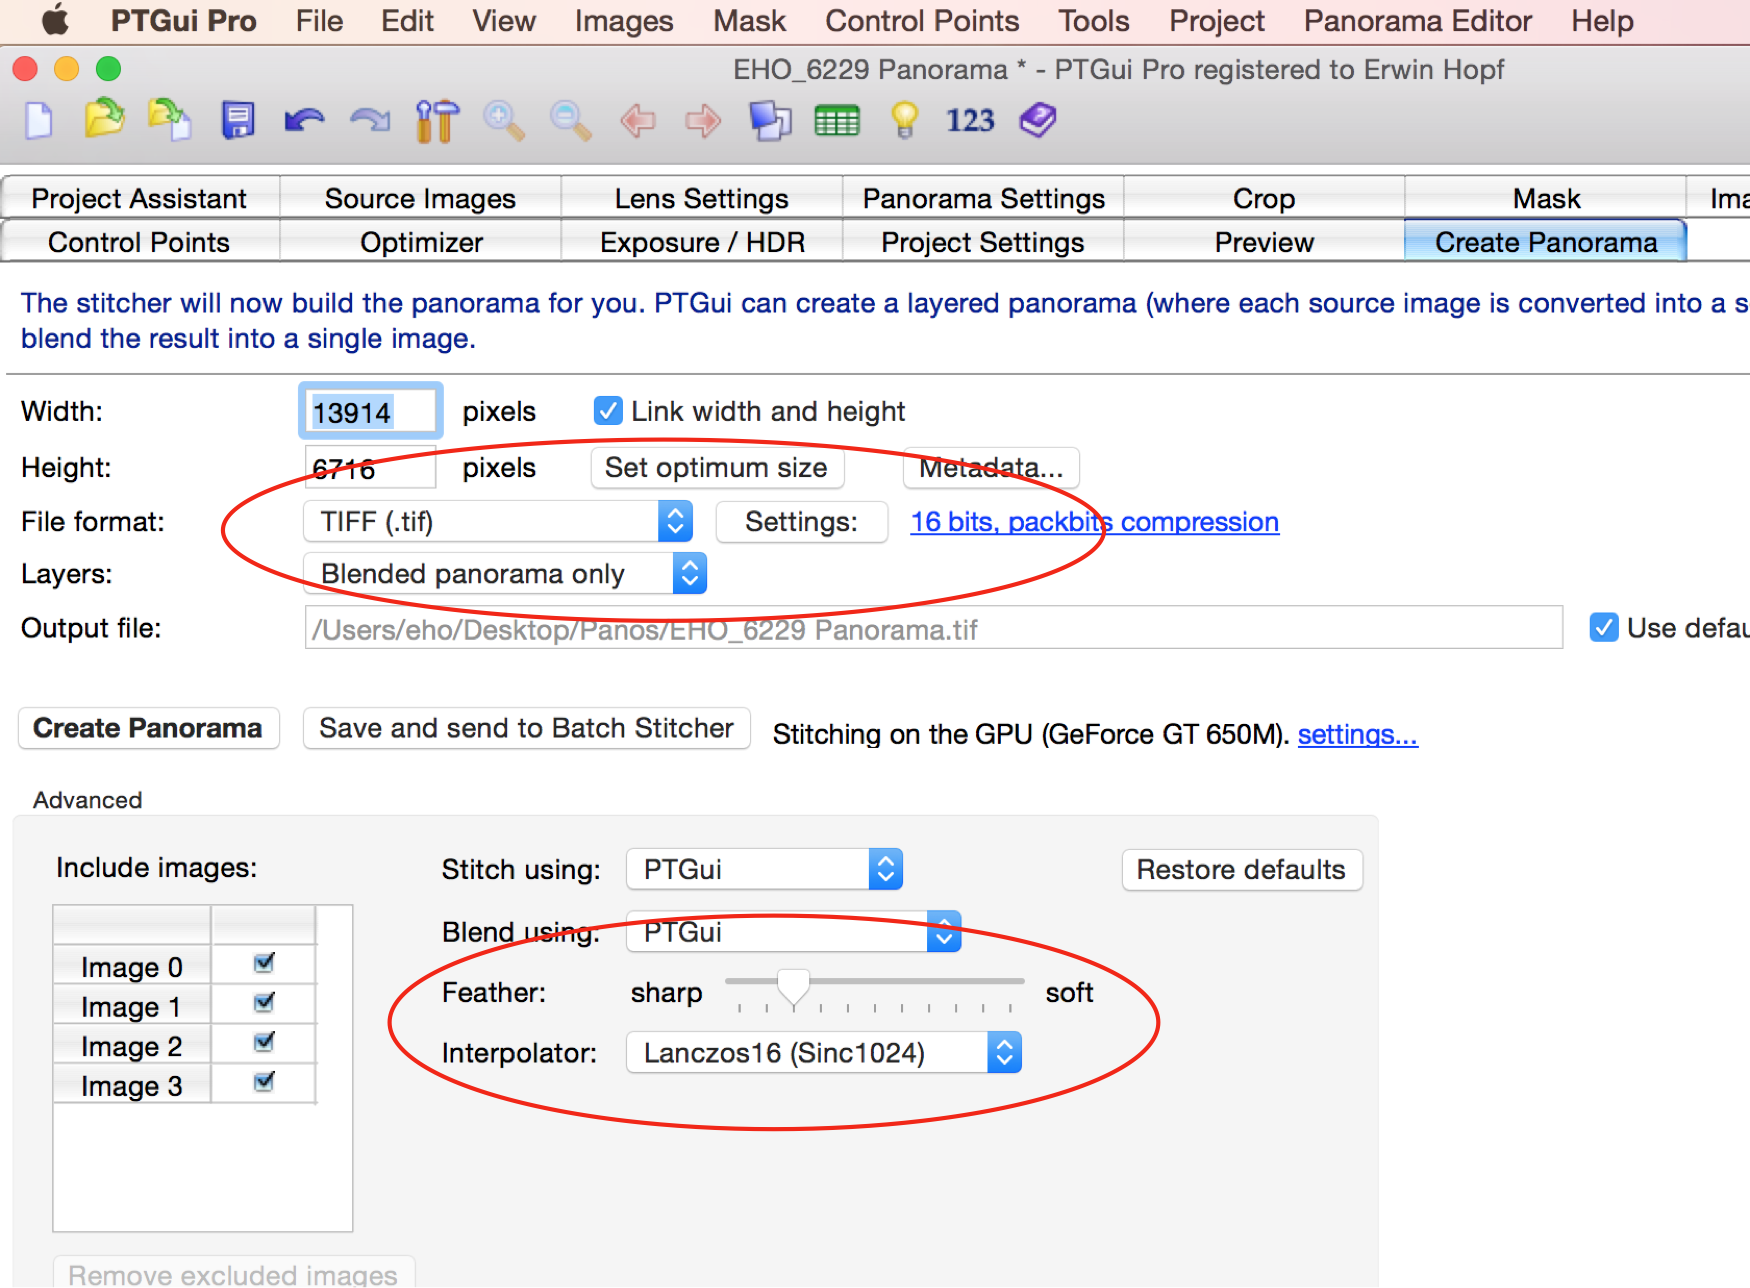
Task: Open the Control Point table icon
Action: [837, 121]
